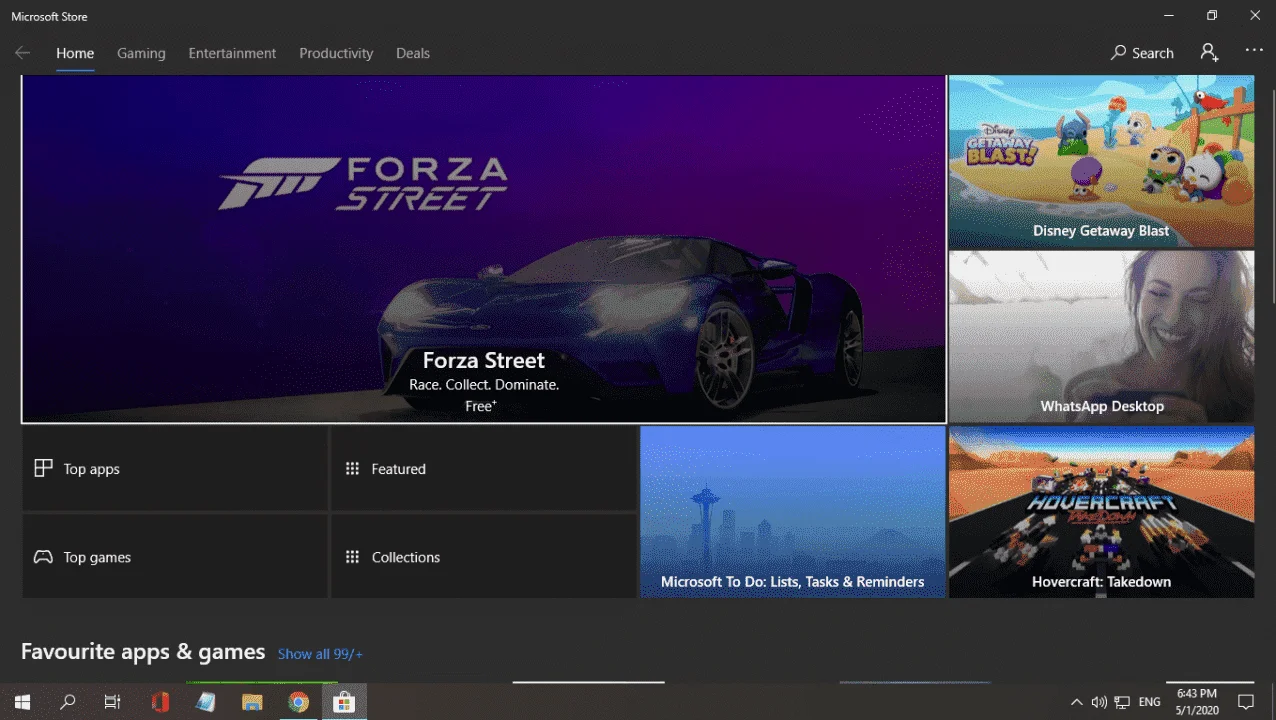1276x720 pixels.
Task: Select the Home tab
Action: pyautogui.click(x=75, y=53)
